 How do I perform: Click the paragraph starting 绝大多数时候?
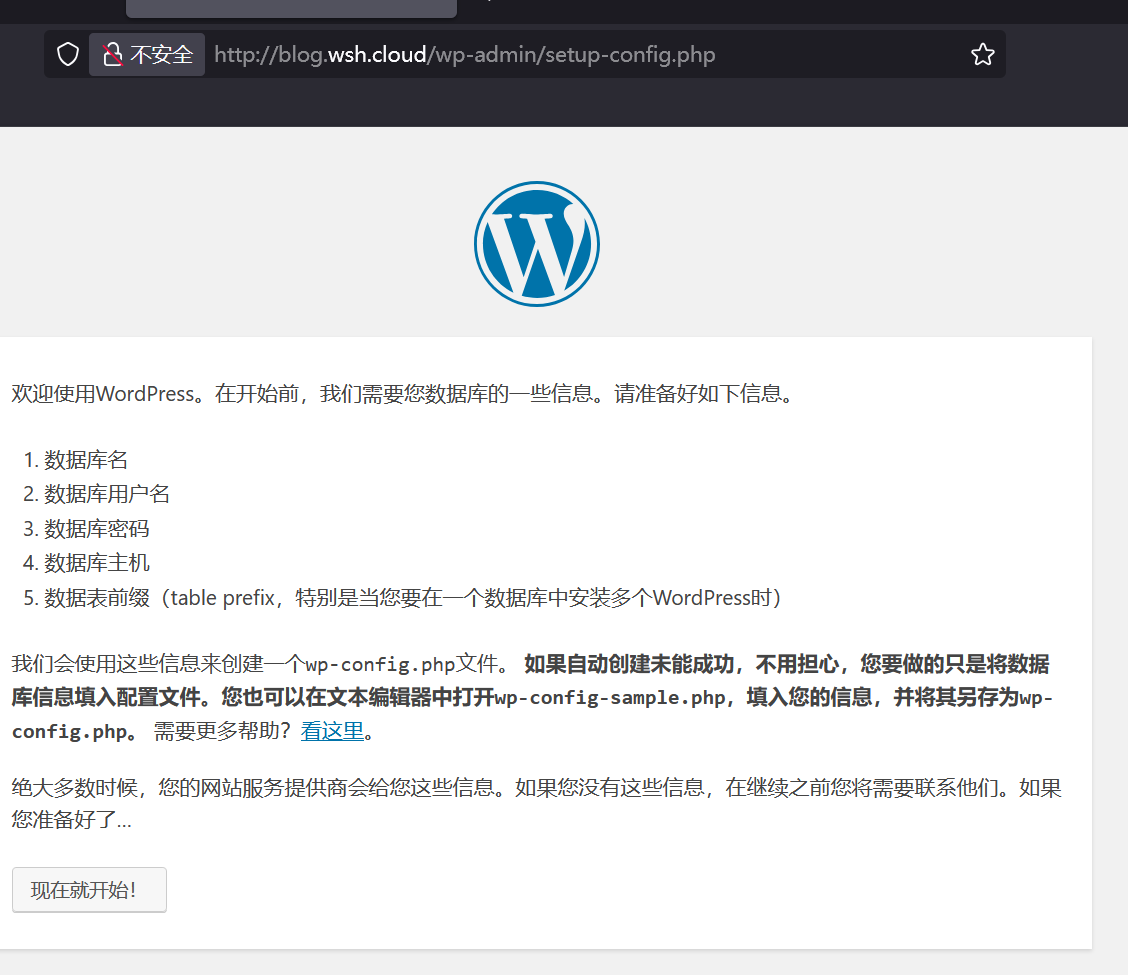537,803
